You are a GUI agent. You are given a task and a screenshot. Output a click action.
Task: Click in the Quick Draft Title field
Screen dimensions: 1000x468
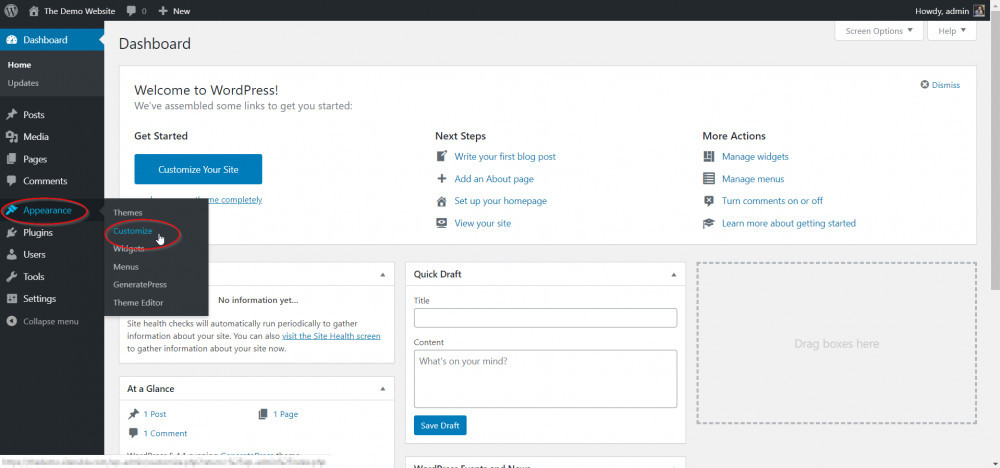[x=545, y=318]
